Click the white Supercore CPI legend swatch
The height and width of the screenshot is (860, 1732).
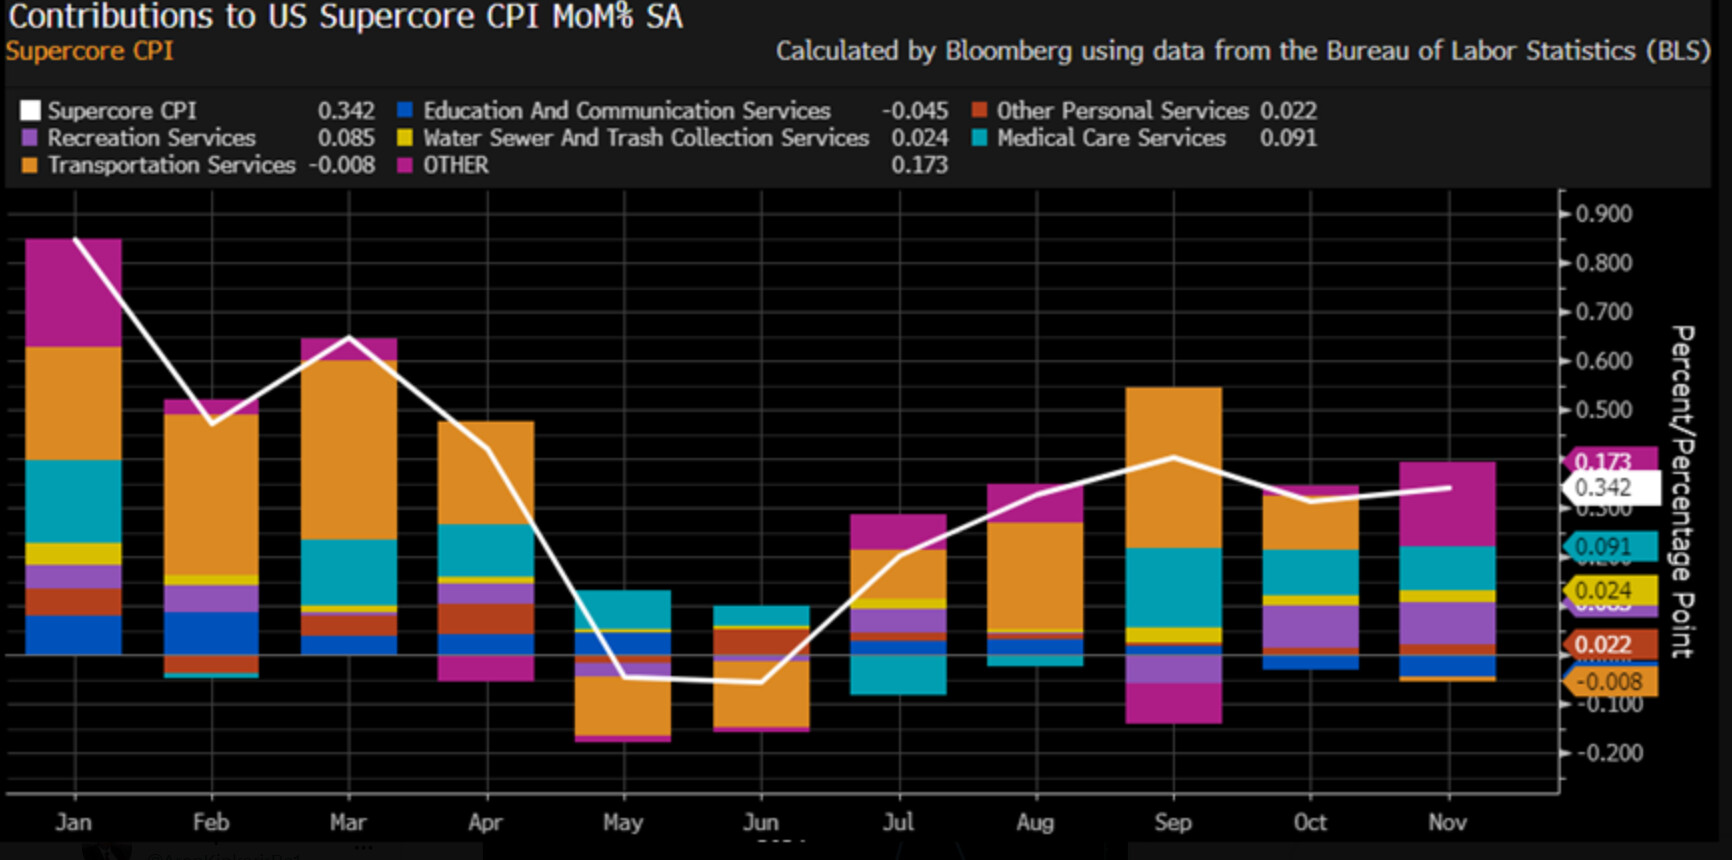pos(30,111)
